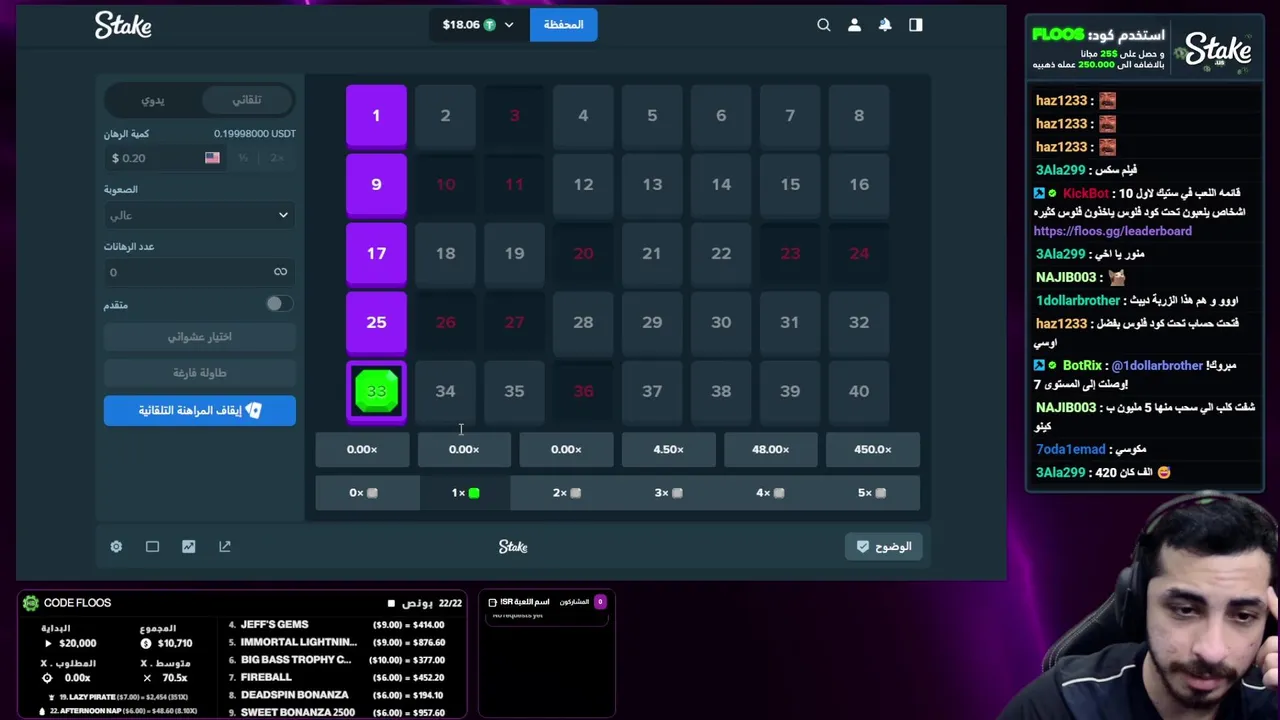
Task: Click the clear table (طاولة فارغة) button
Action: tap(200, 373)
